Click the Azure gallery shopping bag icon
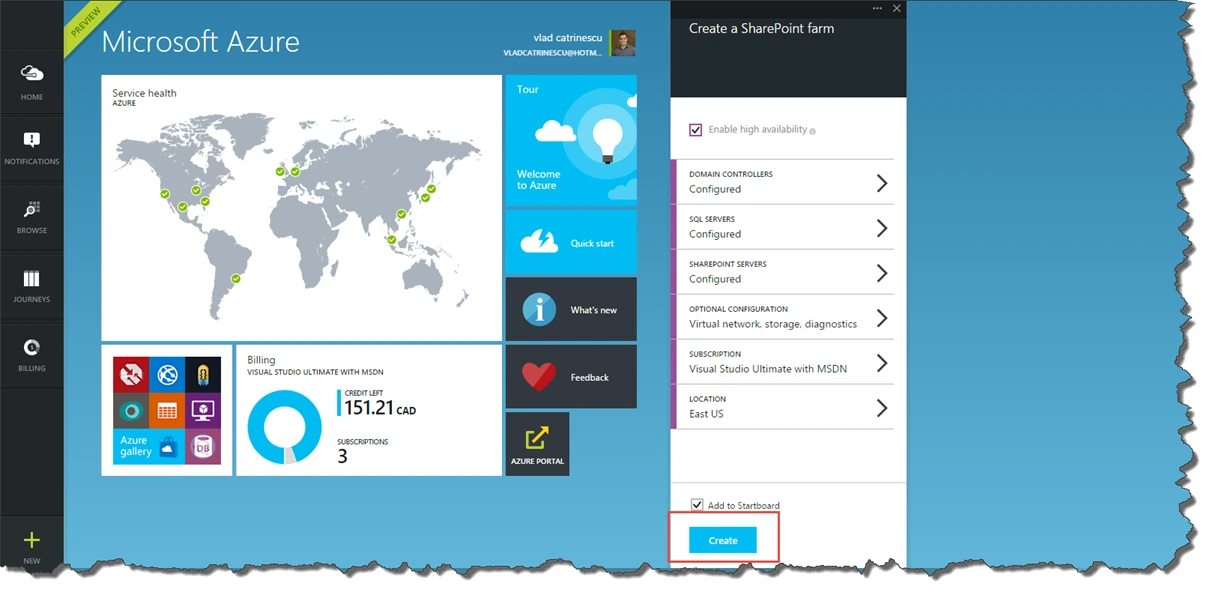Screen dimensions: 1210x592 click(x=168, y=447)
